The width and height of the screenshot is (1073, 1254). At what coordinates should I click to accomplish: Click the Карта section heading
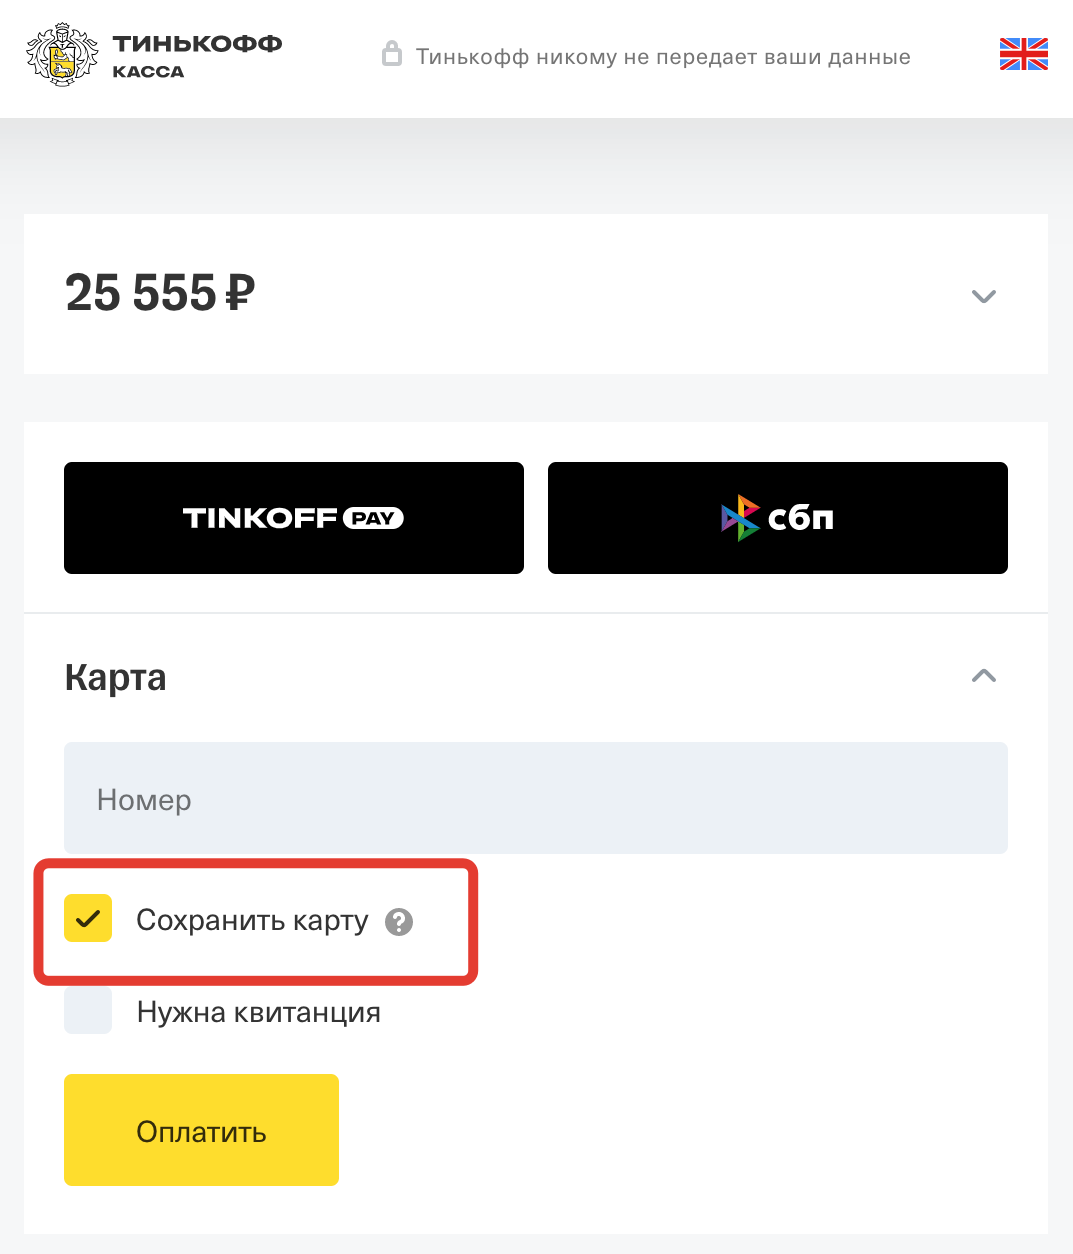point(116,678)
